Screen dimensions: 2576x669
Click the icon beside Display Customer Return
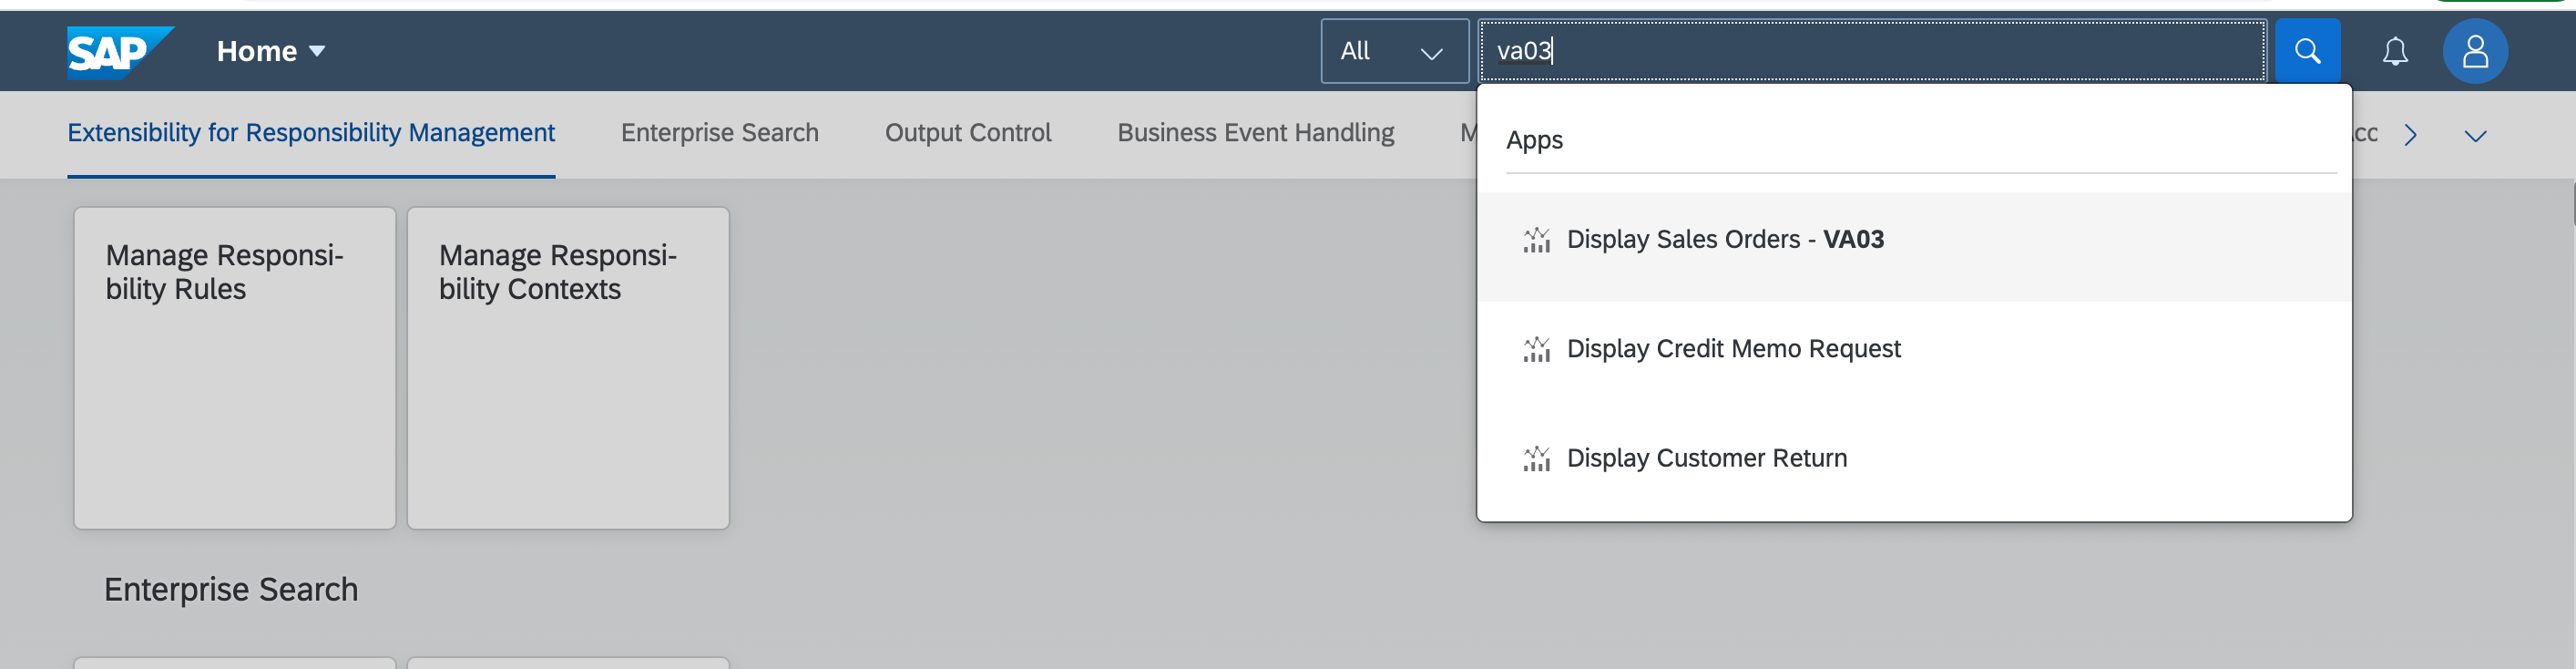click(x=1536, y=458)
